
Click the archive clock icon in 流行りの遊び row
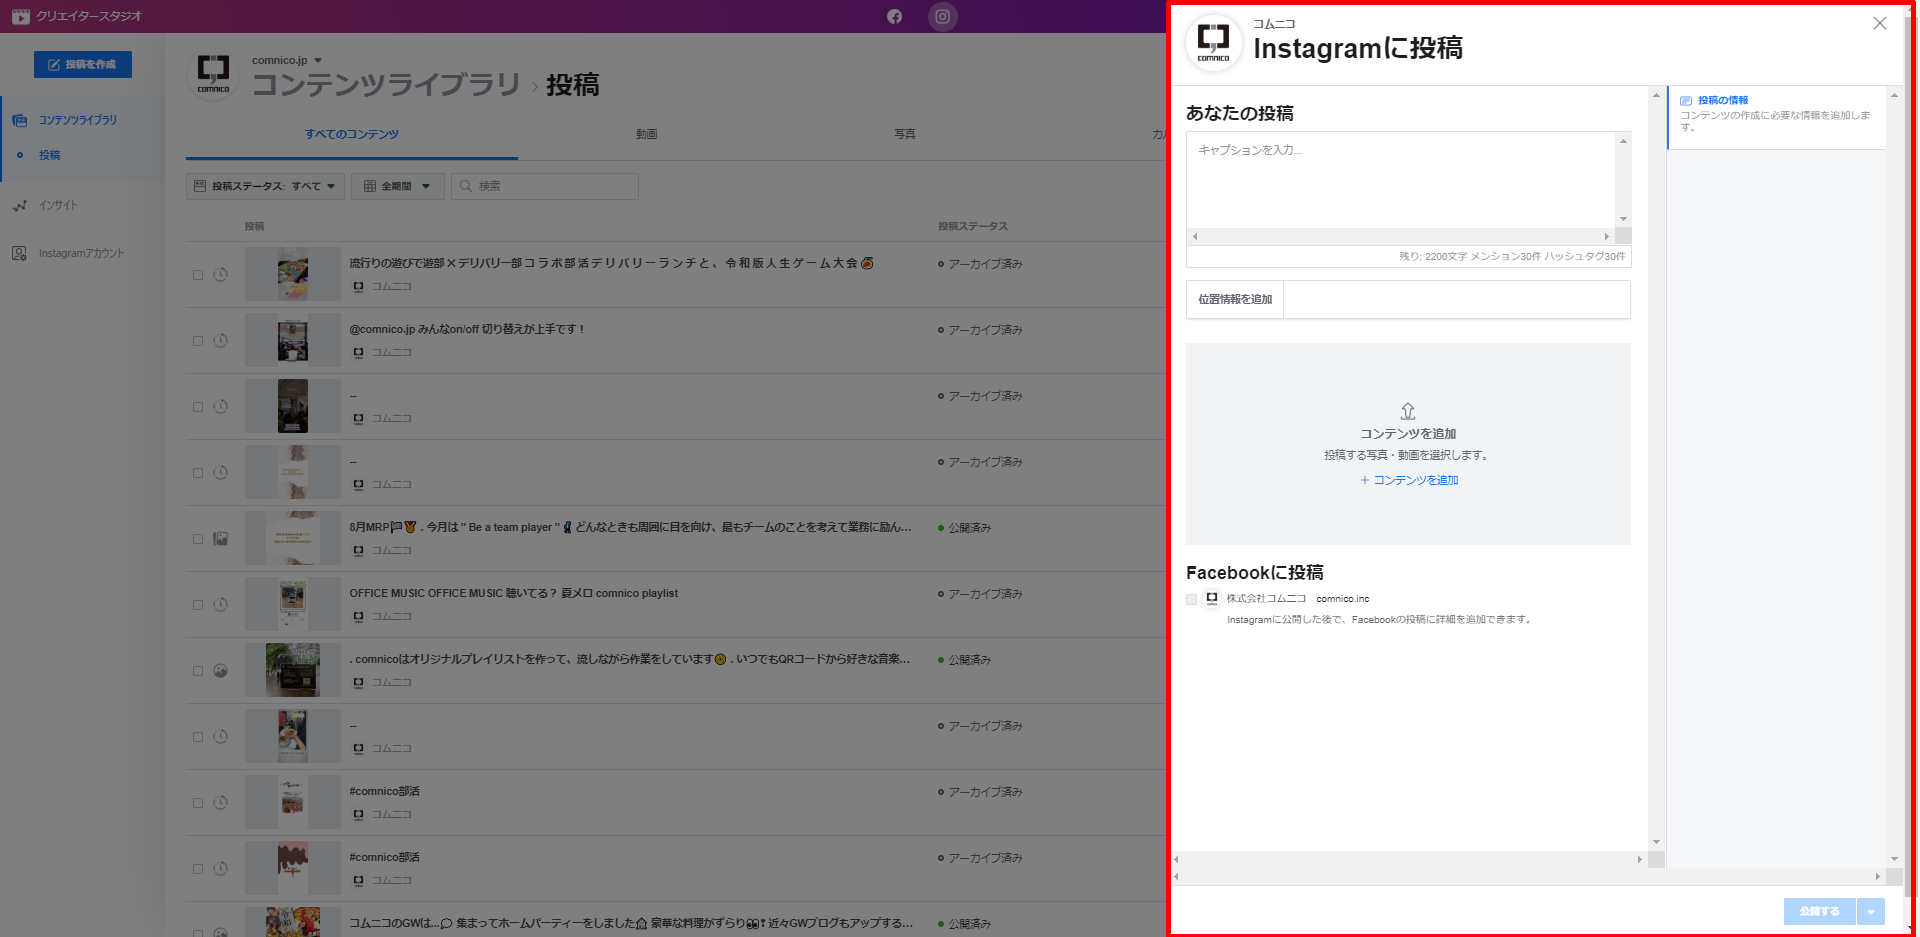tap(221, 274)
